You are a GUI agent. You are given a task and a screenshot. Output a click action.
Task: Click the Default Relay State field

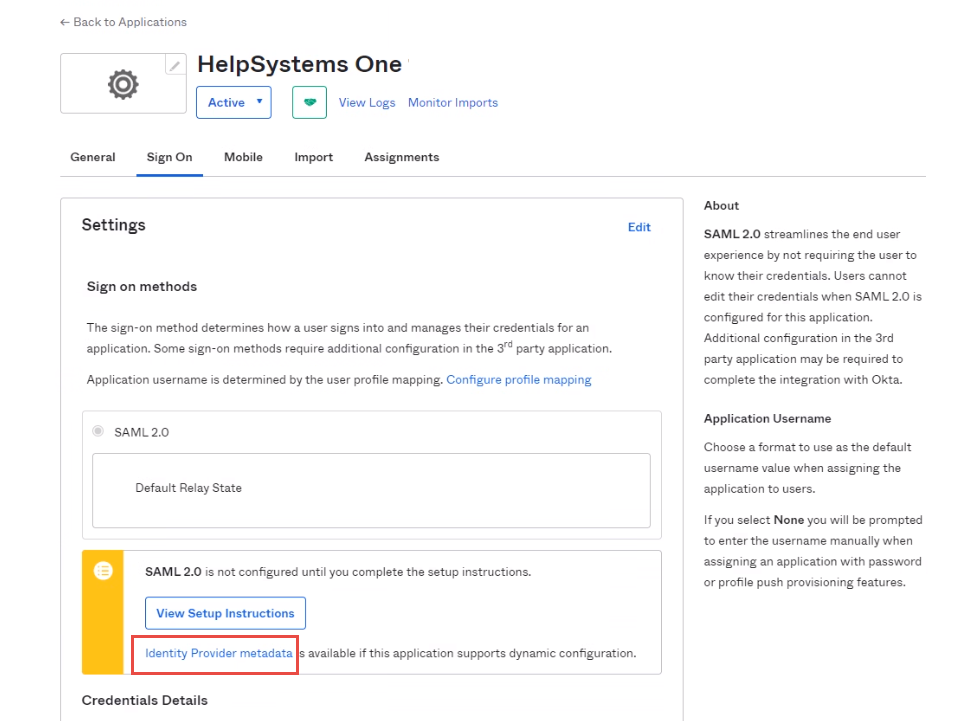pos(371,489)
